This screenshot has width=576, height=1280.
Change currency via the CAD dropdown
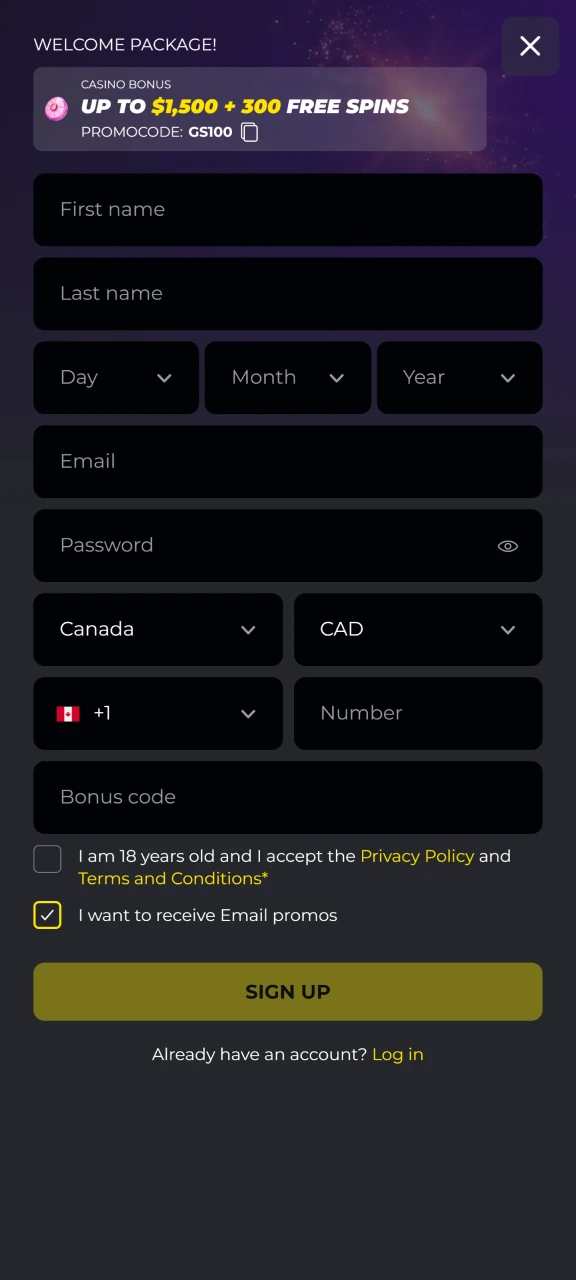point(418,629)
